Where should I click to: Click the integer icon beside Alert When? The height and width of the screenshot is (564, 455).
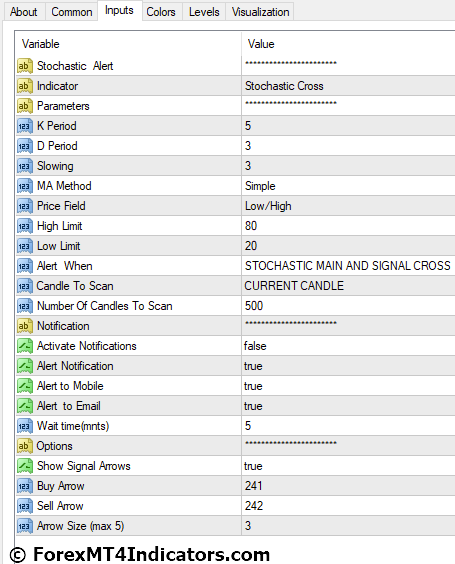[25, 266]
